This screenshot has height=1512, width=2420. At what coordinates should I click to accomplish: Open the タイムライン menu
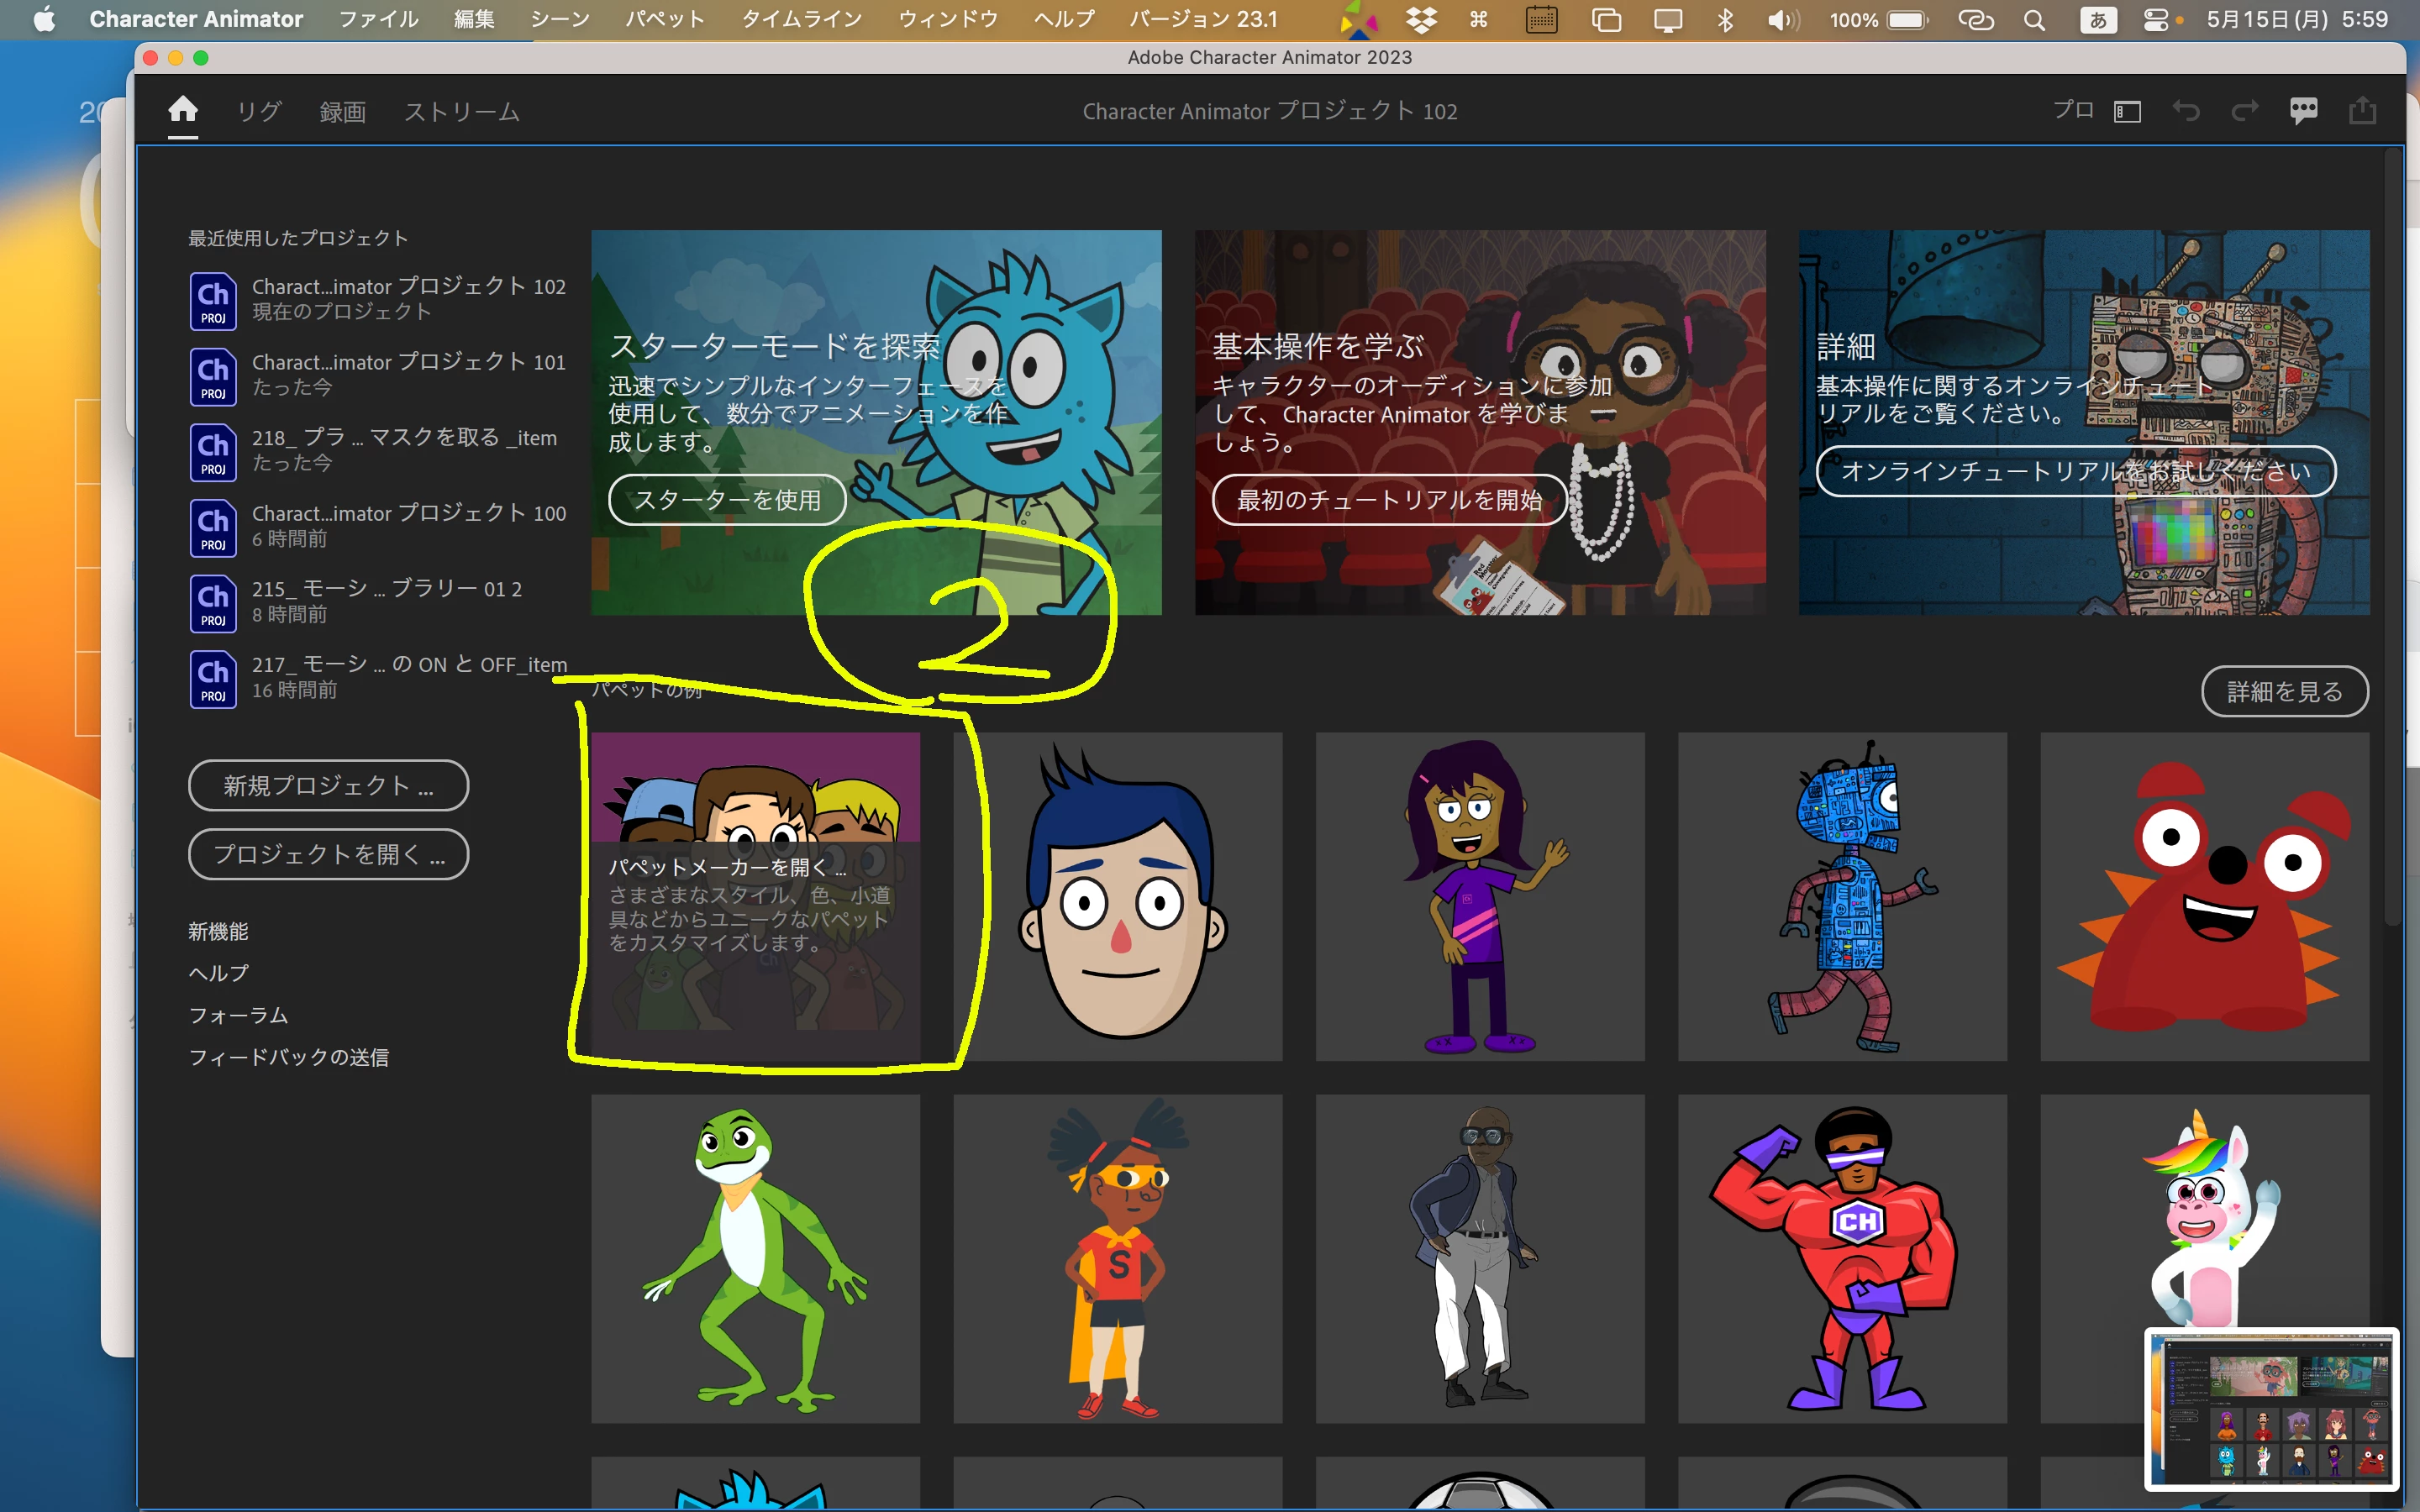pos(801,19)
